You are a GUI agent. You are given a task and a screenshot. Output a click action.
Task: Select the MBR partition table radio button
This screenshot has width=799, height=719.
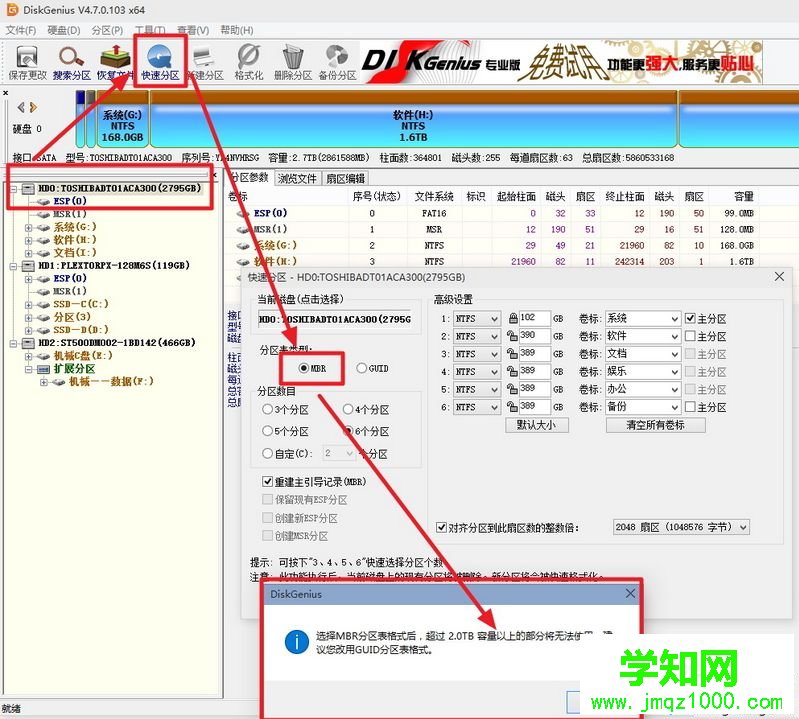(312, 368)
